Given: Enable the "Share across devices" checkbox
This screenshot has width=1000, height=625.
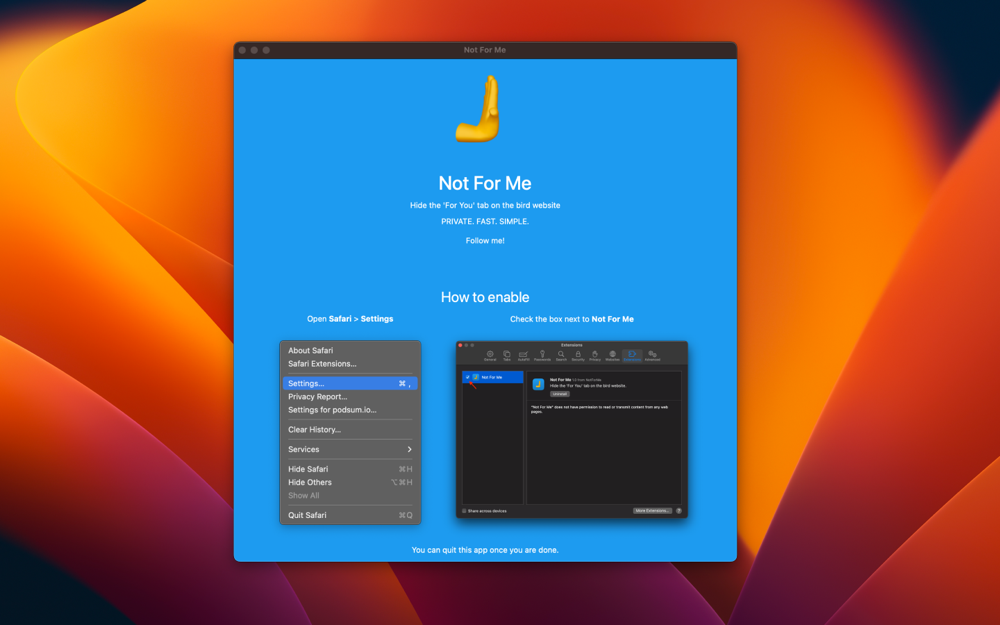Looking at the screenshot, I should pos(464,511).
